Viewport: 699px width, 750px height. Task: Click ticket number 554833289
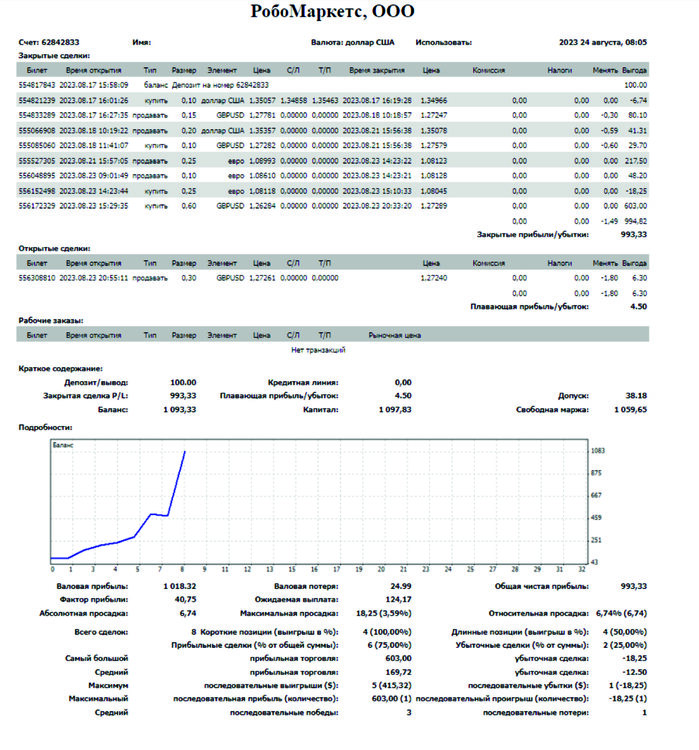pyautogui.click(x=37, y=115)
